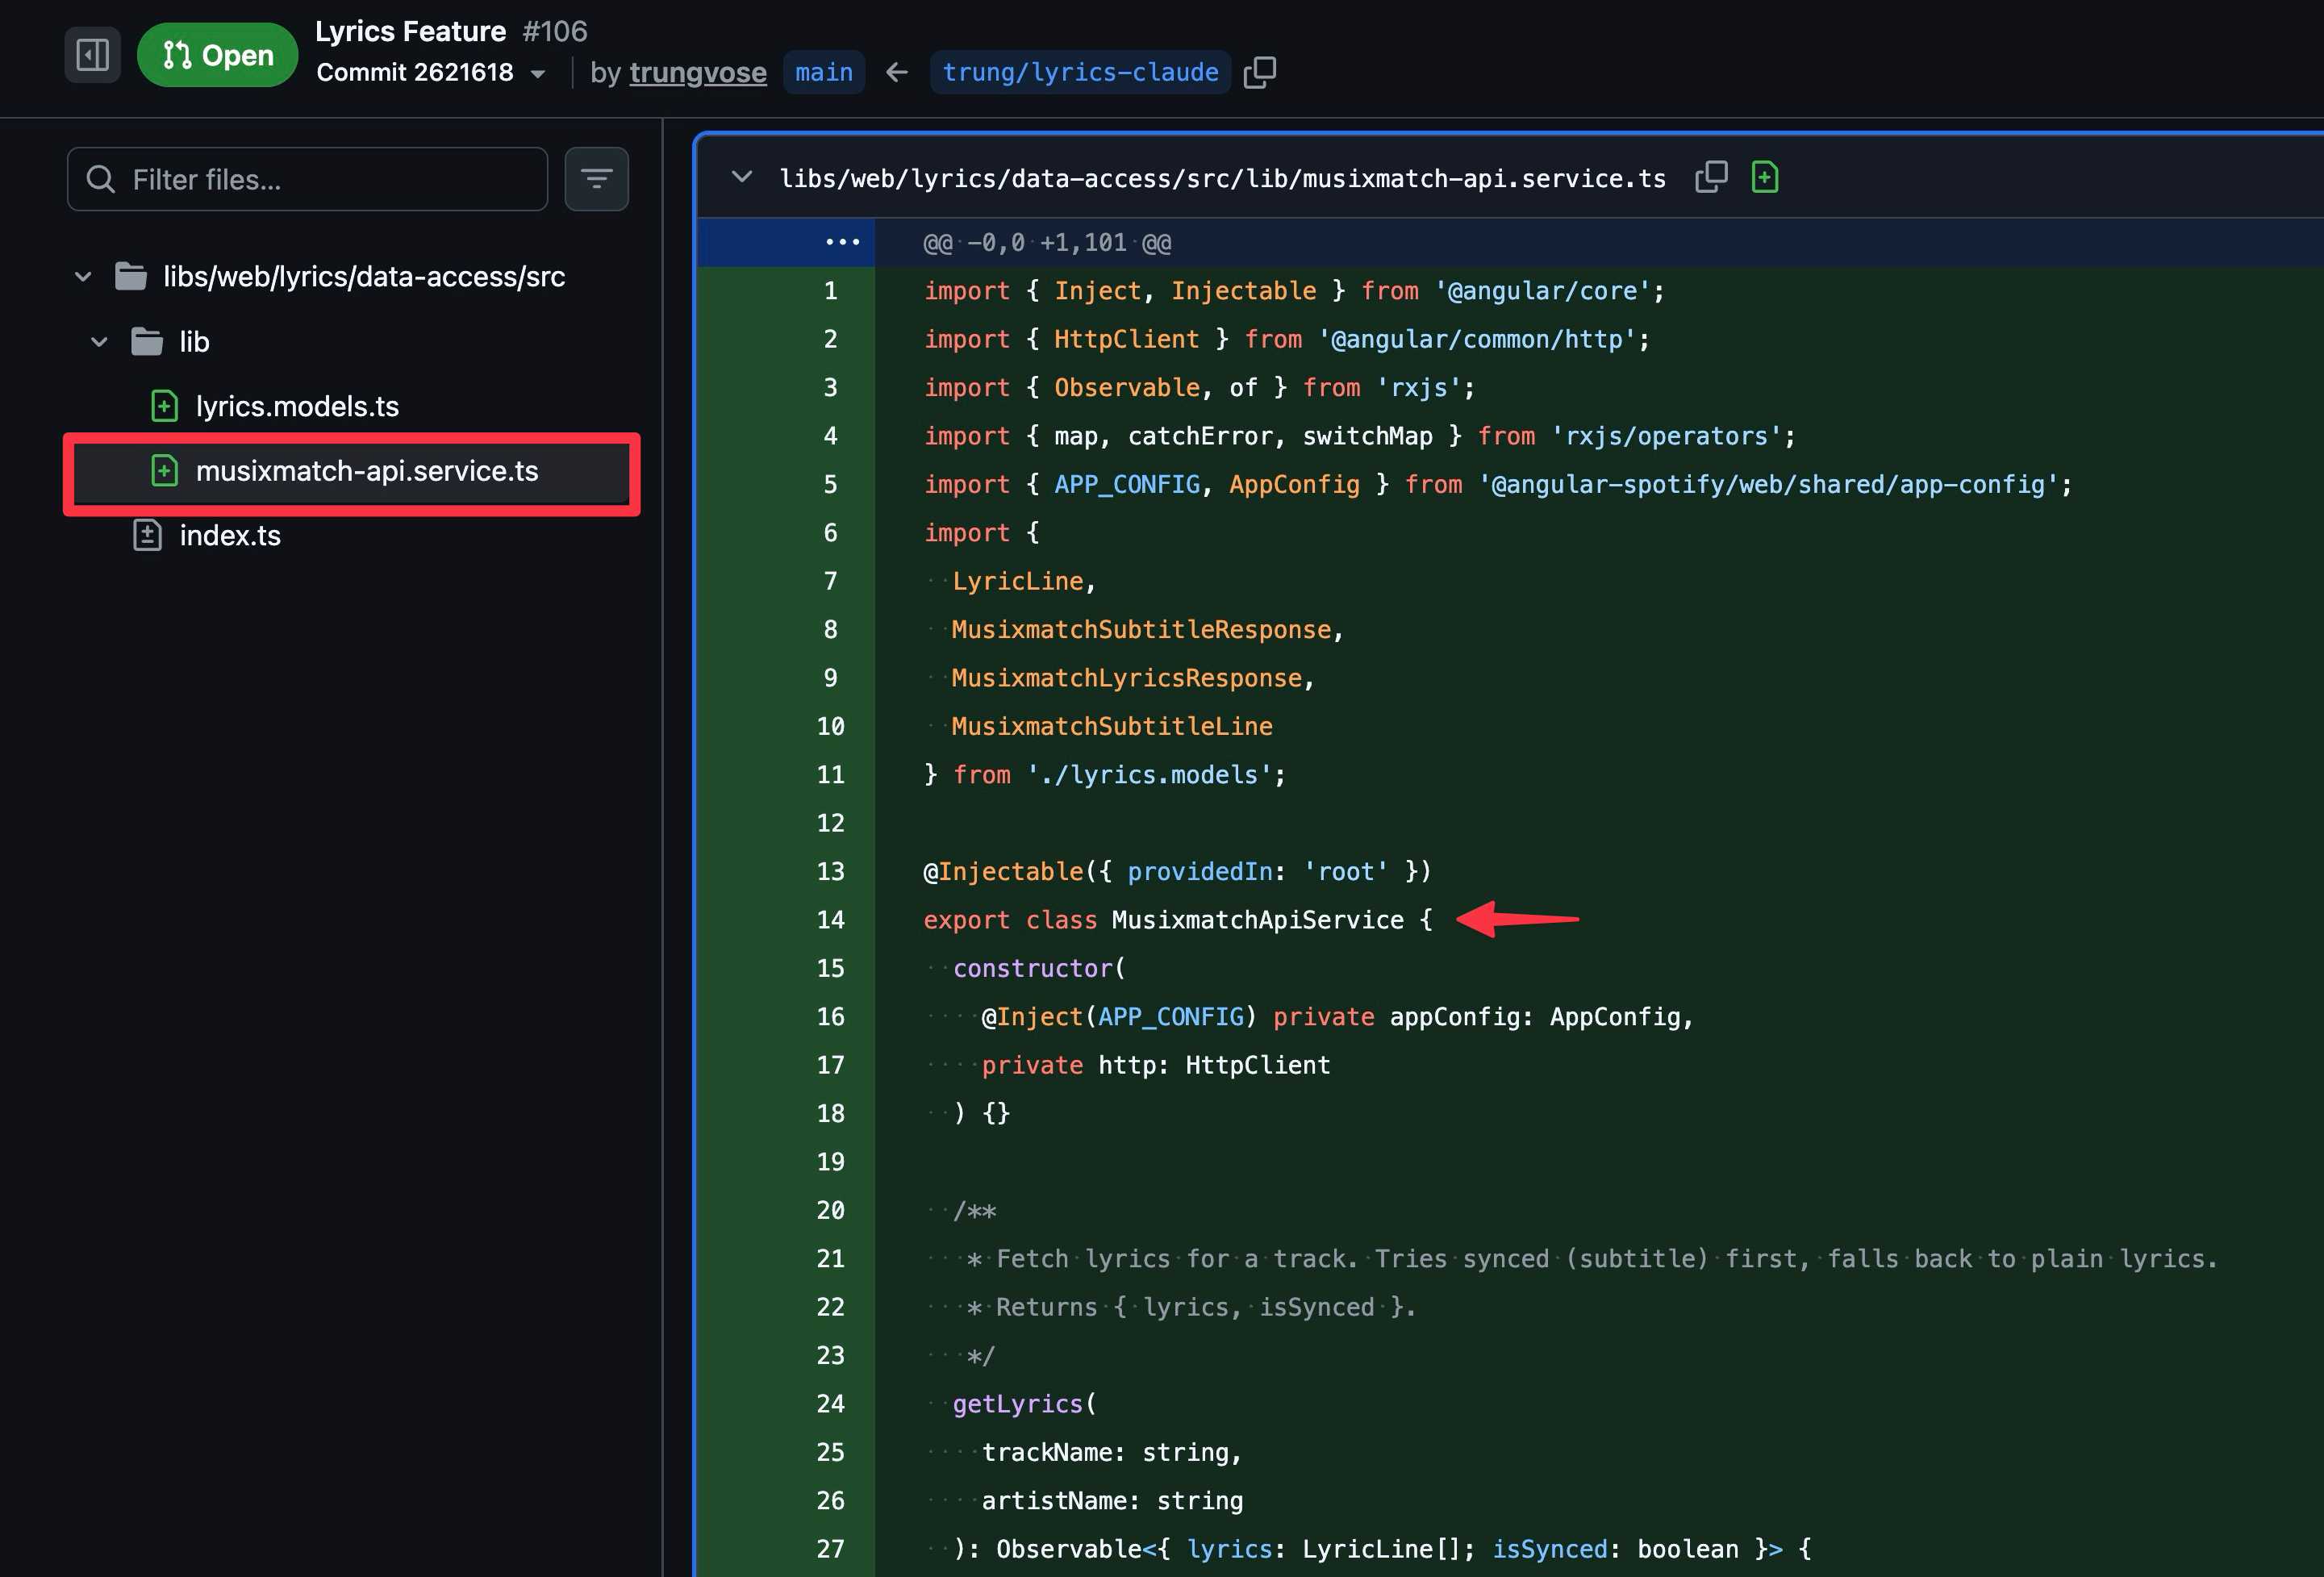2324x1577 pixels.
Task: Copy file path icon next to musixmatch-api.service.ts
Action: (1710, 177)
